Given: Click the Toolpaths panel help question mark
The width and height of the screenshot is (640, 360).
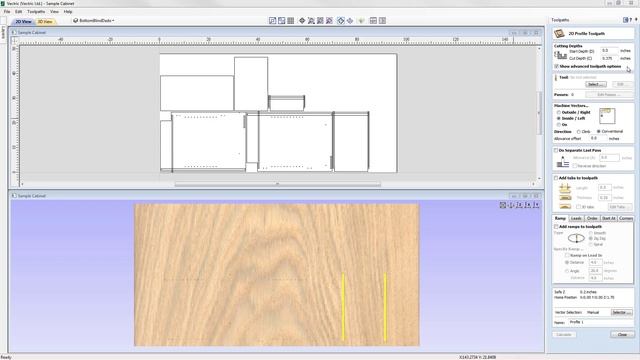Looking at the screenshot, I should (631, 20).
